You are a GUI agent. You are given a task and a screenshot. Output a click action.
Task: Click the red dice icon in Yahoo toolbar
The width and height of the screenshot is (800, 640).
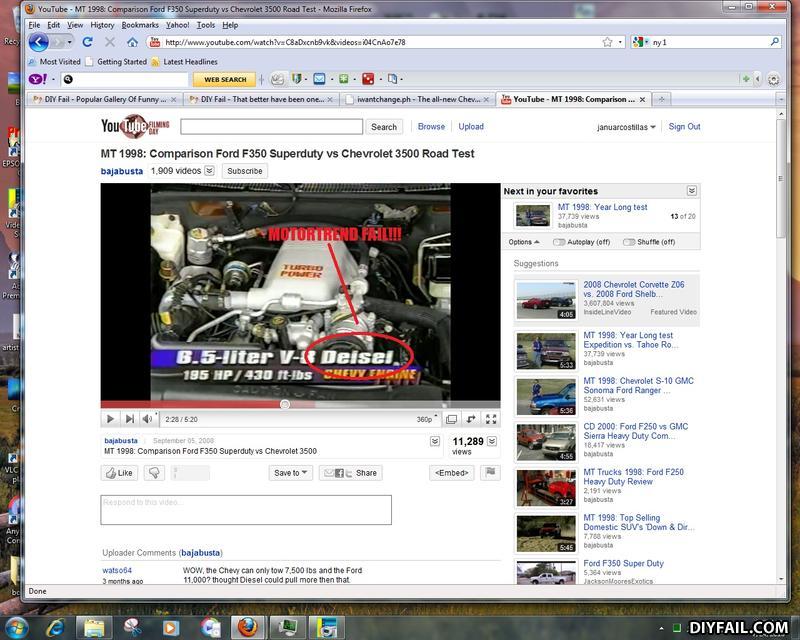368,79
